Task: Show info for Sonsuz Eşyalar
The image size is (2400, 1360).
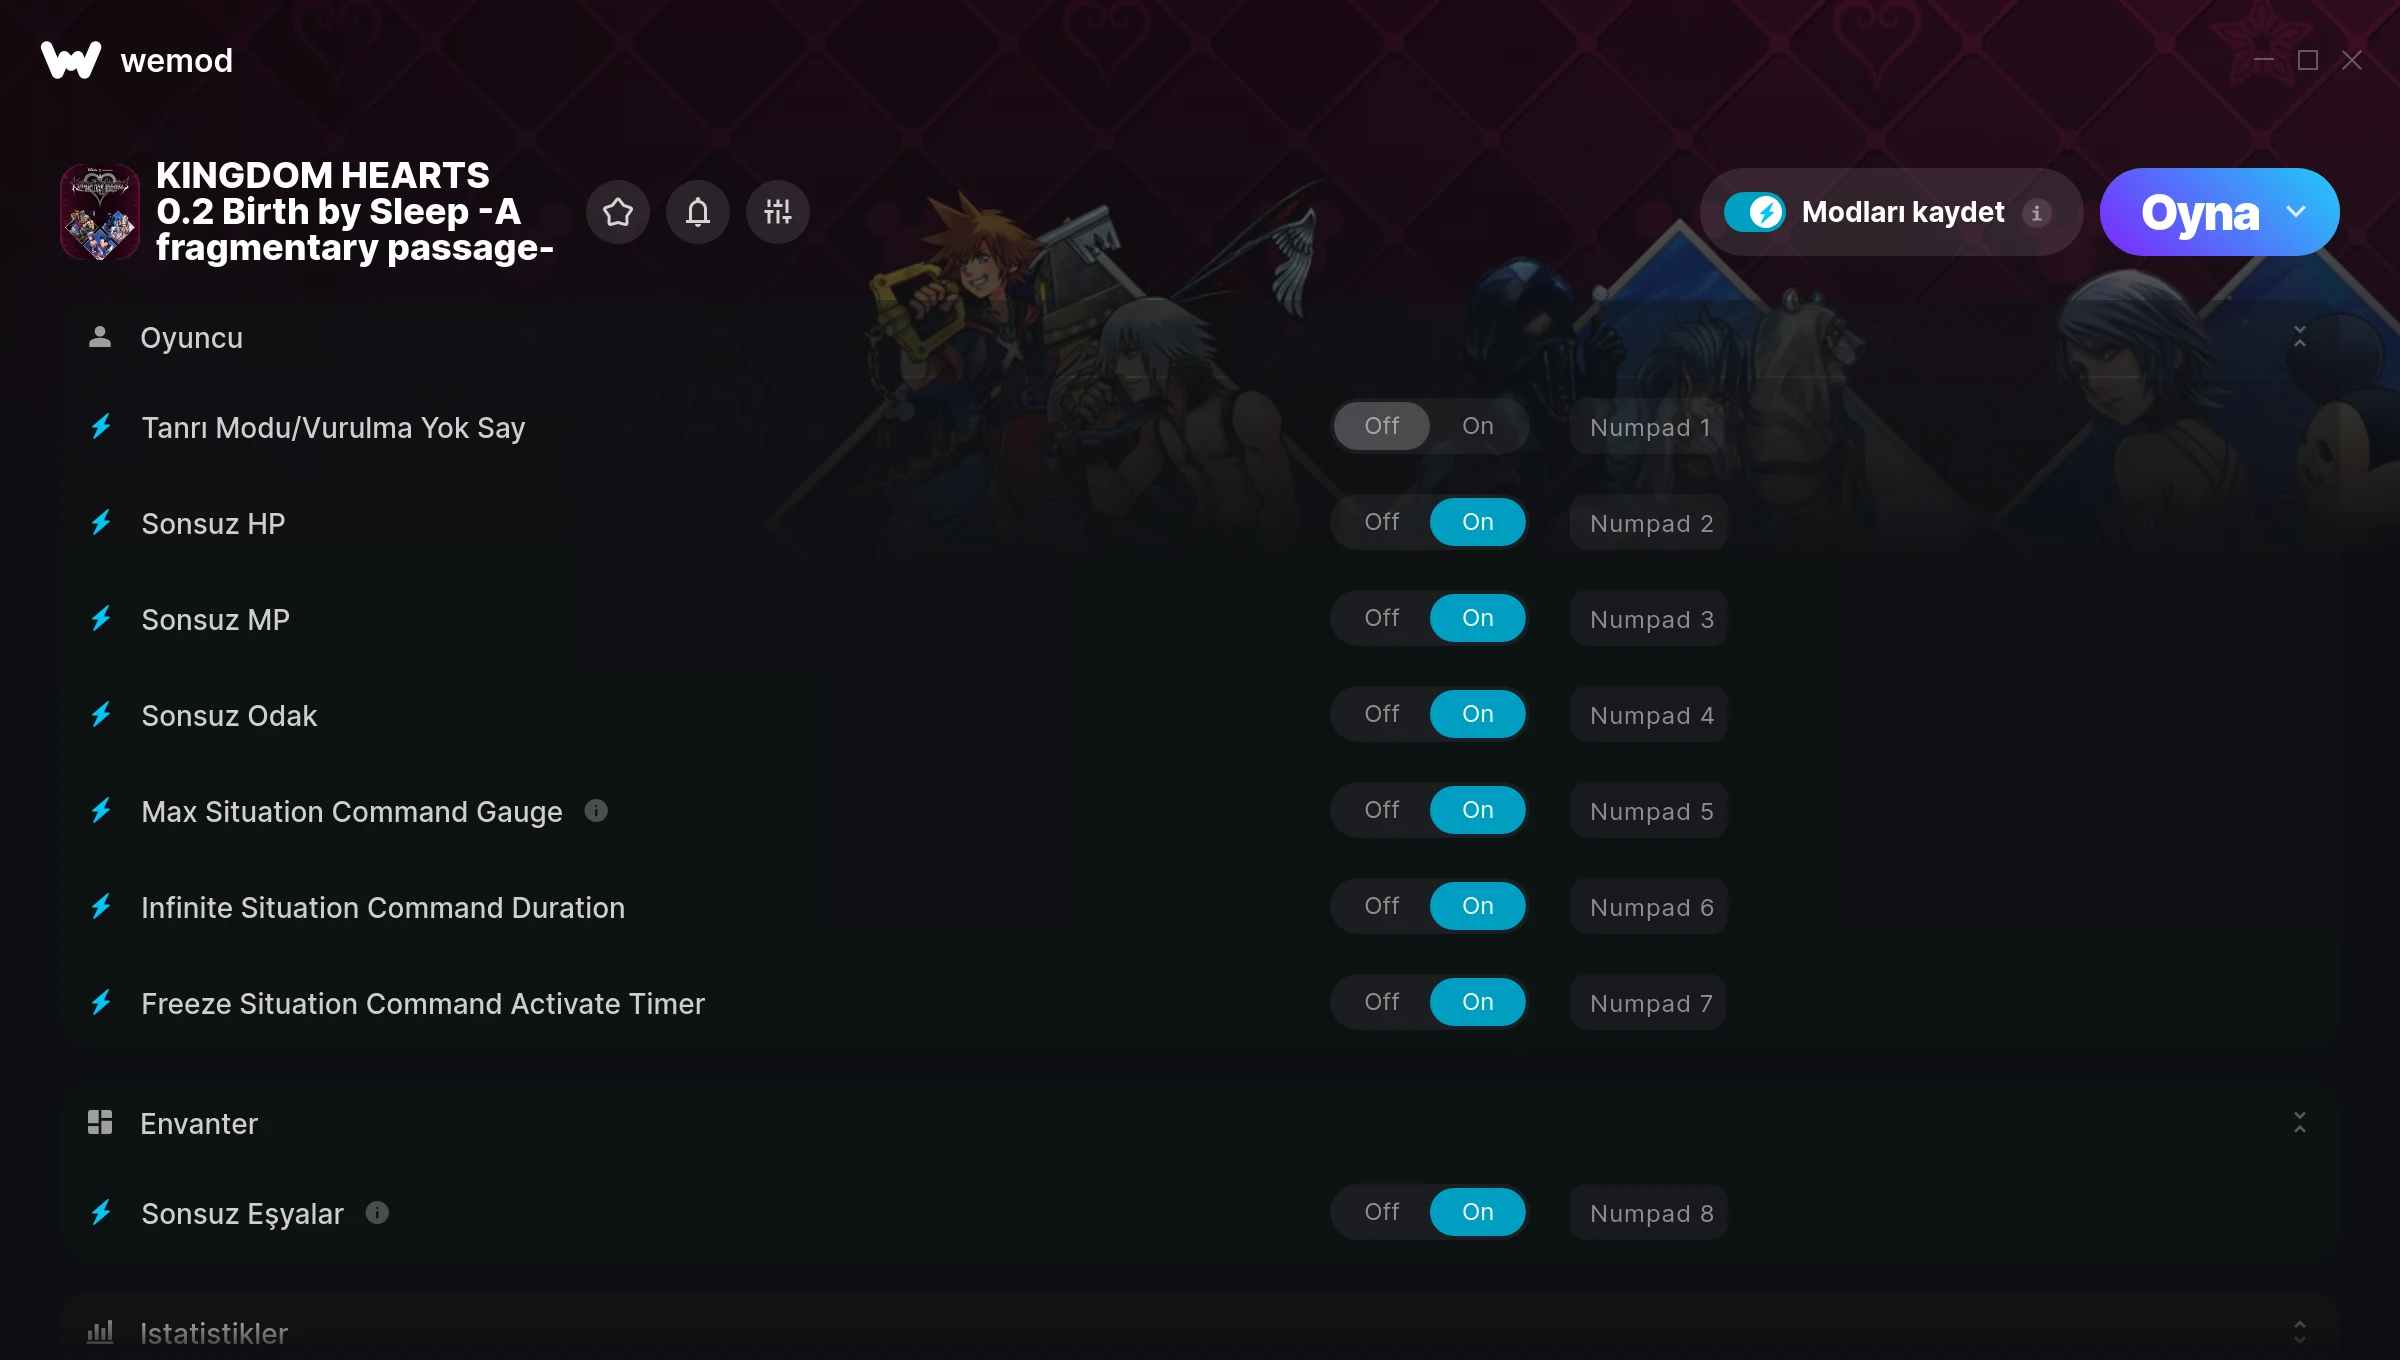Action: click(x=377, y=1213)
